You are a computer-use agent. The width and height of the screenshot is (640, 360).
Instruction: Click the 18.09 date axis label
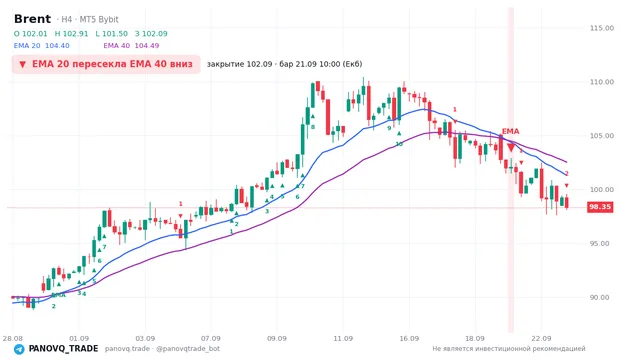pos(475,339)
